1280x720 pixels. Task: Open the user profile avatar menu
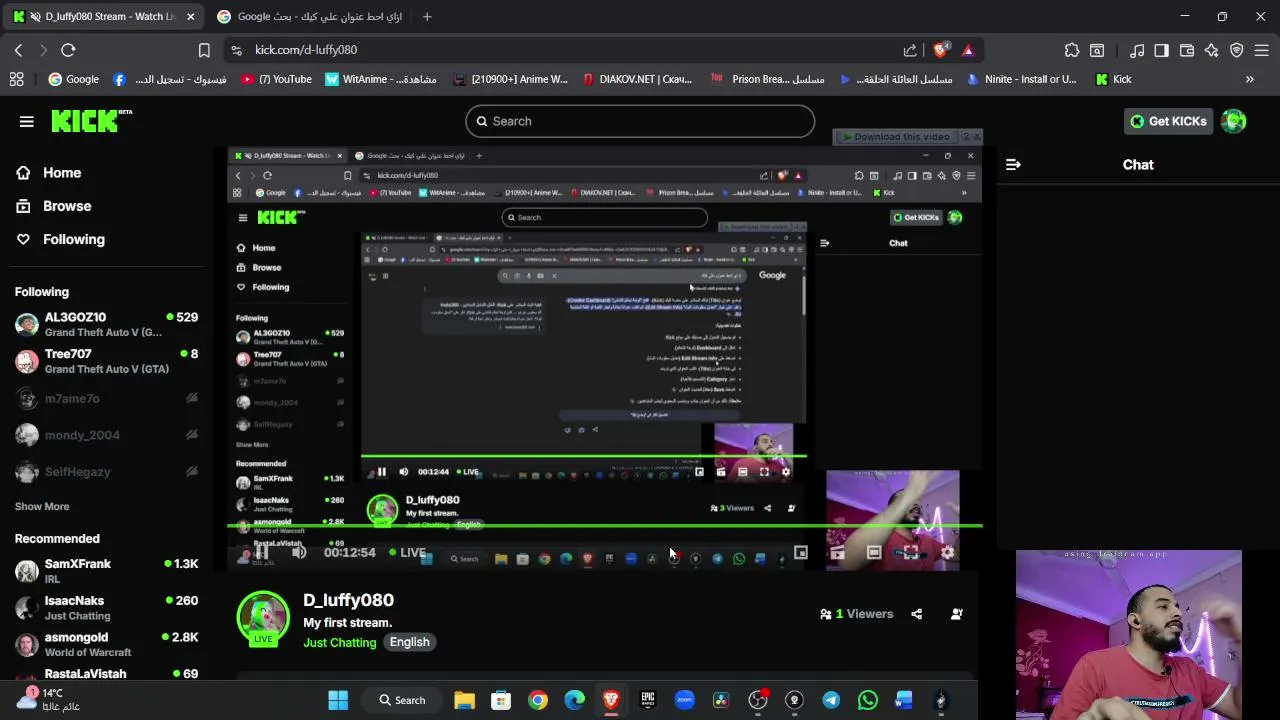tap(1234, 121)
